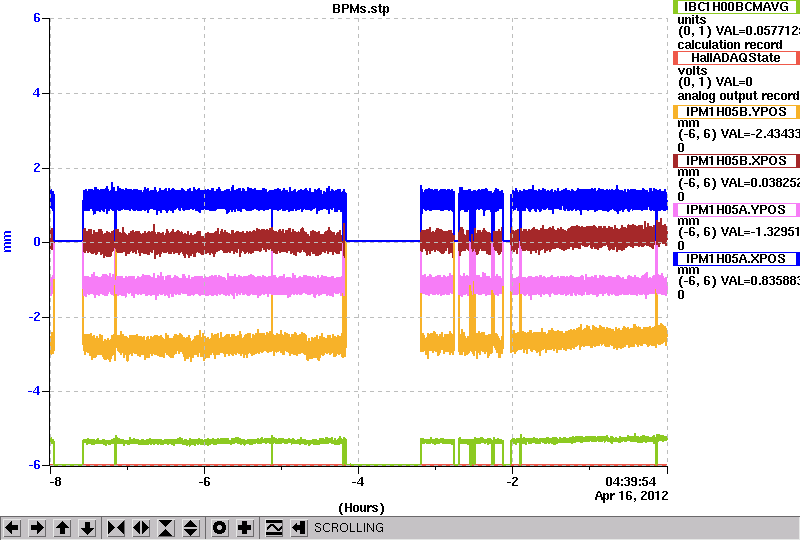Pan the plot right with the right arrow
The width and height of the screenshot is (800, 540).
[37, 527]
